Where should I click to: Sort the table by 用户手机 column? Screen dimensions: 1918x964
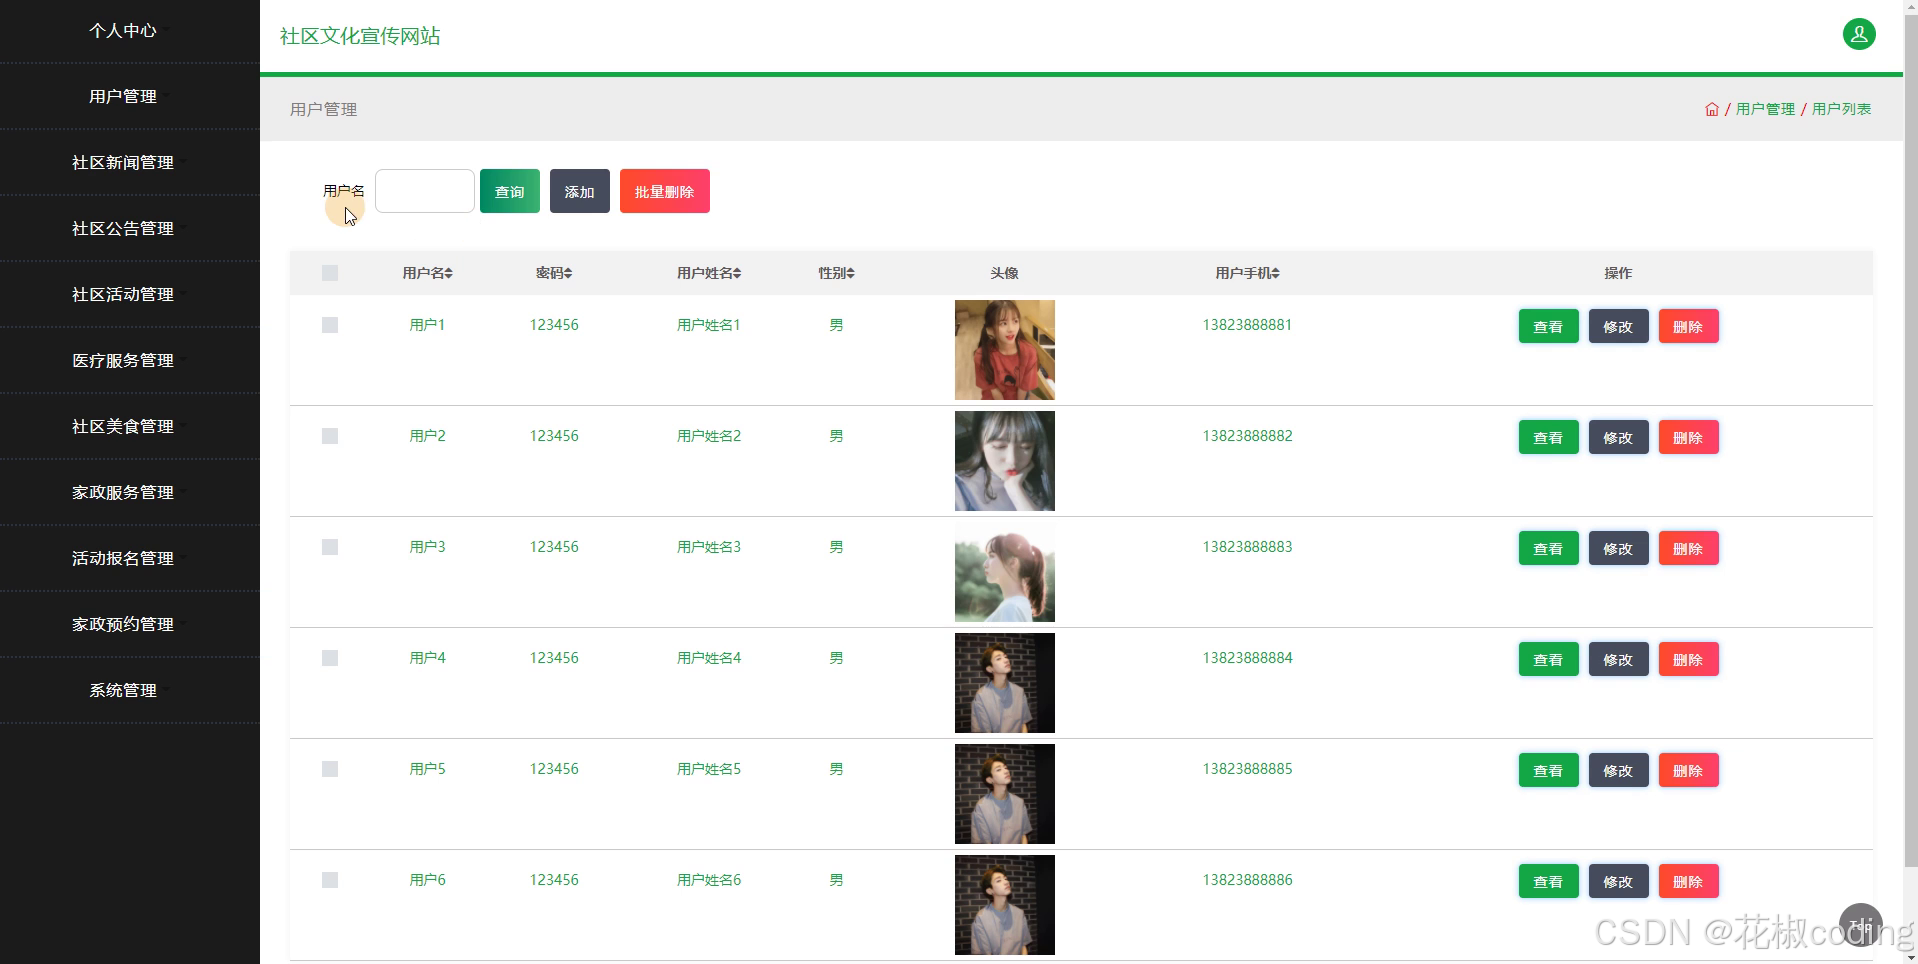[1247, 273]
